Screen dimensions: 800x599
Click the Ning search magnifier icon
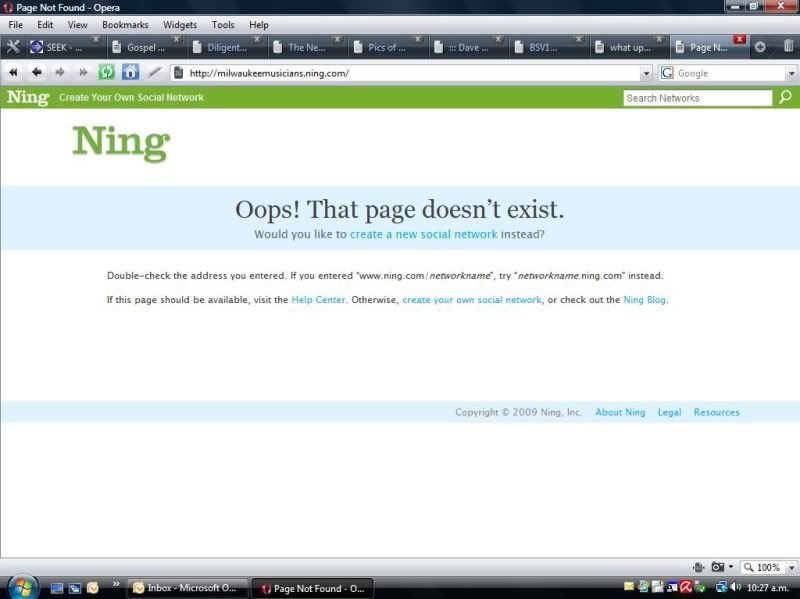pos(785,97)
